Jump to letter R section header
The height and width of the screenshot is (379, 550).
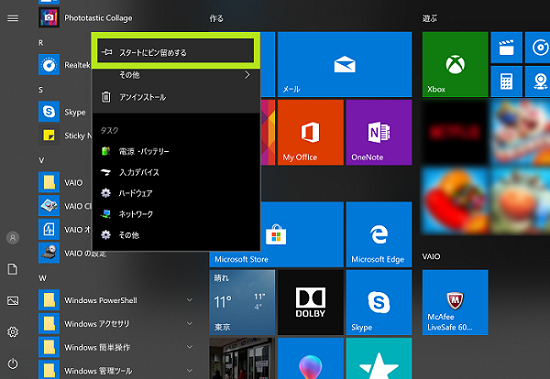[41, 43]
